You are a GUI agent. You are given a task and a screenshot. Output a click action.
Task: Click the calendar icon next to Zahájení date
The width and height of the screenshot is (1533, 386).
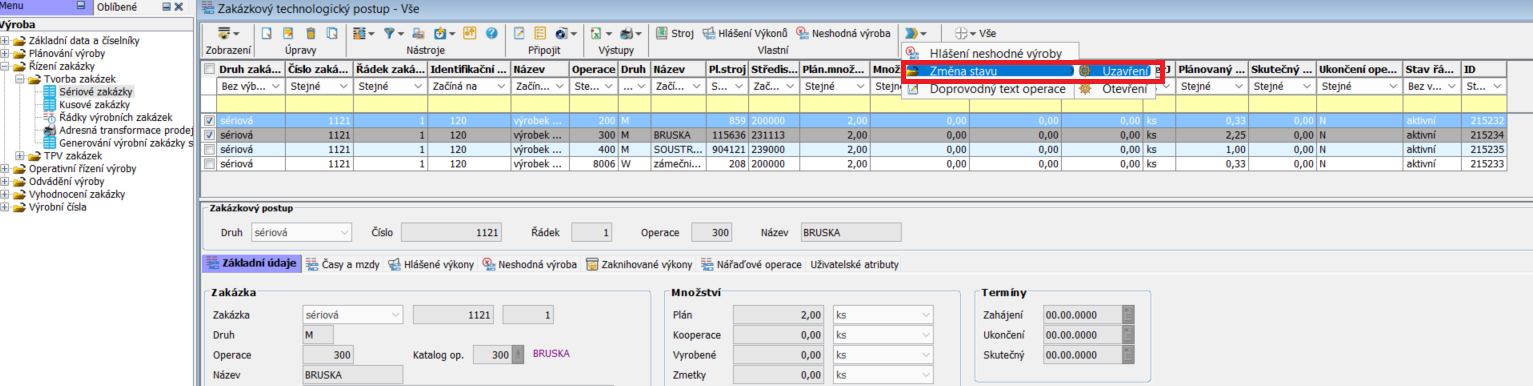1128,314
